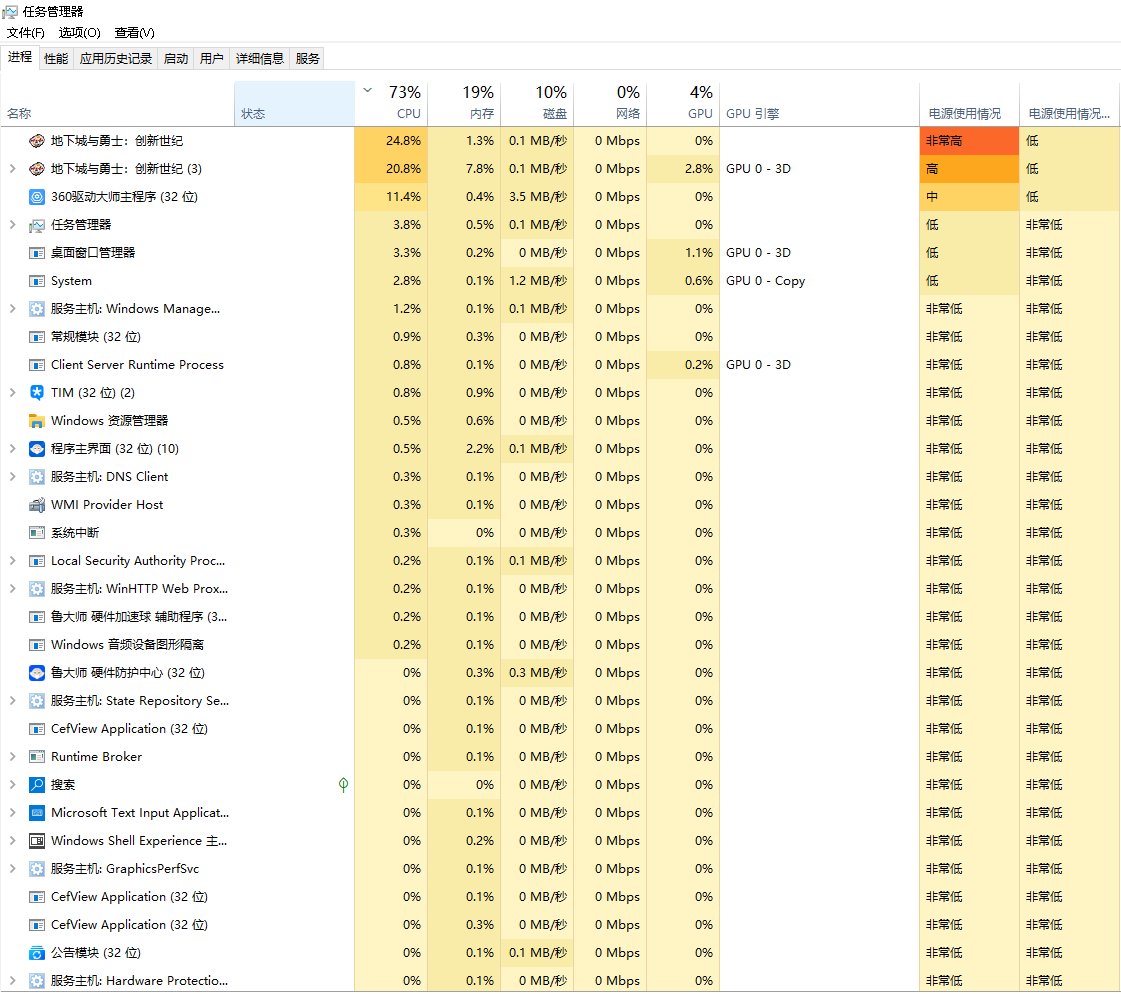Click the 地下城与勇士 game icon in first row

click(x=36, y=141)
